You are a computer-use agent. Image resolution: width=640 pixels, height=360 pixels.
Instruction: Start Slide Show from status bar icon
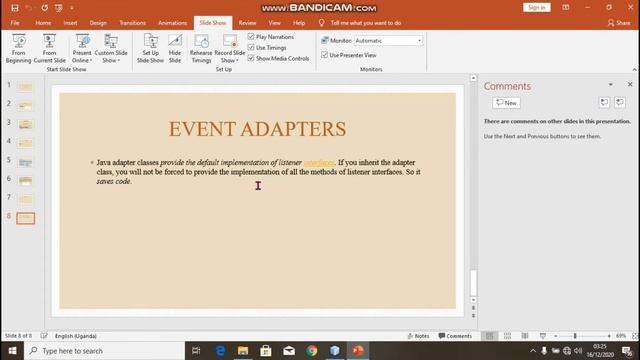(x=542, y=336)
